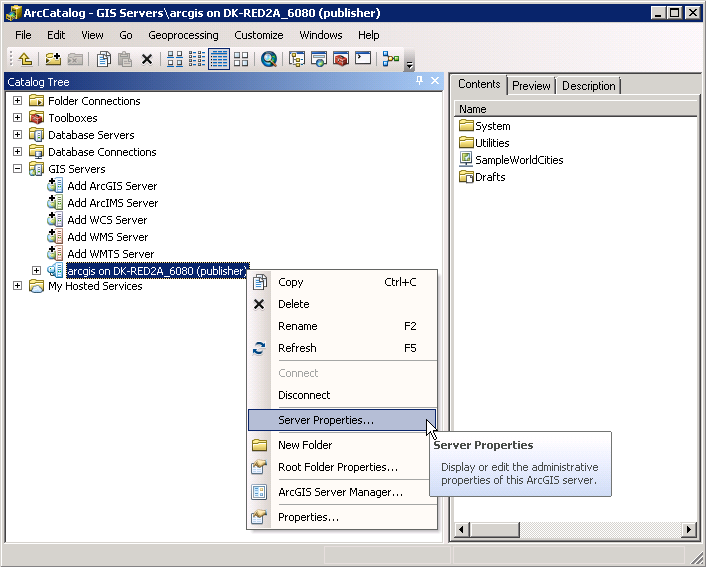Click the Contents scrollbar left arrow
Screen dimensions: 706x567
click(x=462, y=529)
